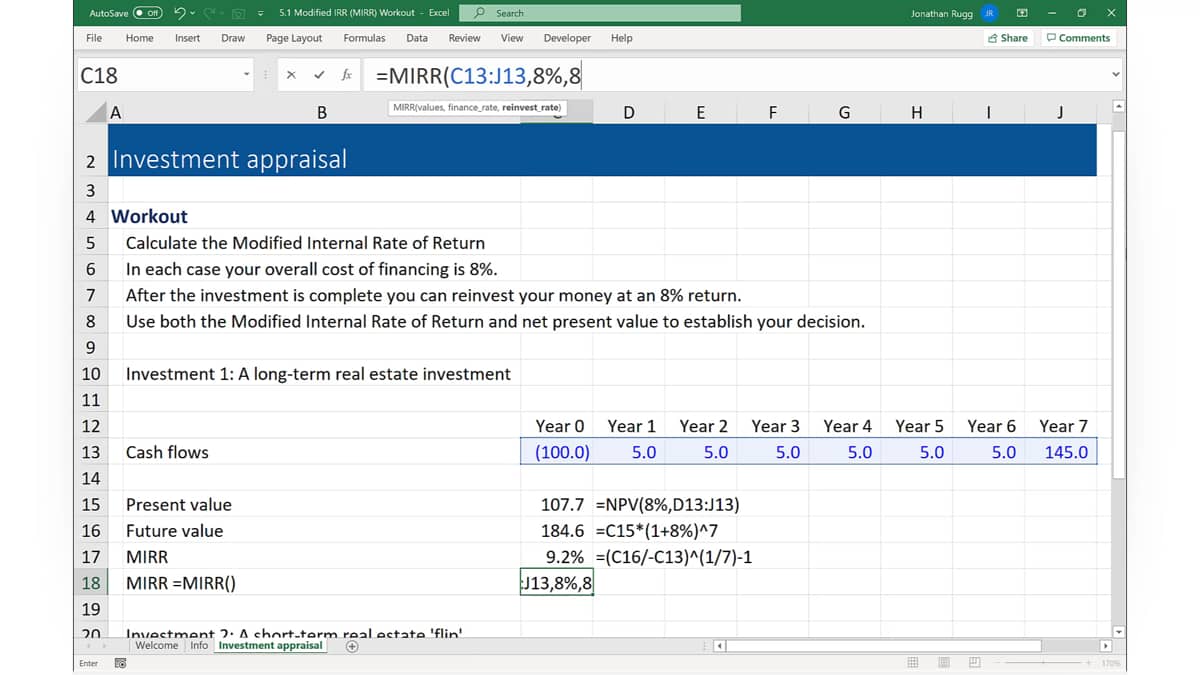Click the horizontal scrollbar right arrow
The height and width of the screenshot is (675, 1200).
click(1105, 646)
